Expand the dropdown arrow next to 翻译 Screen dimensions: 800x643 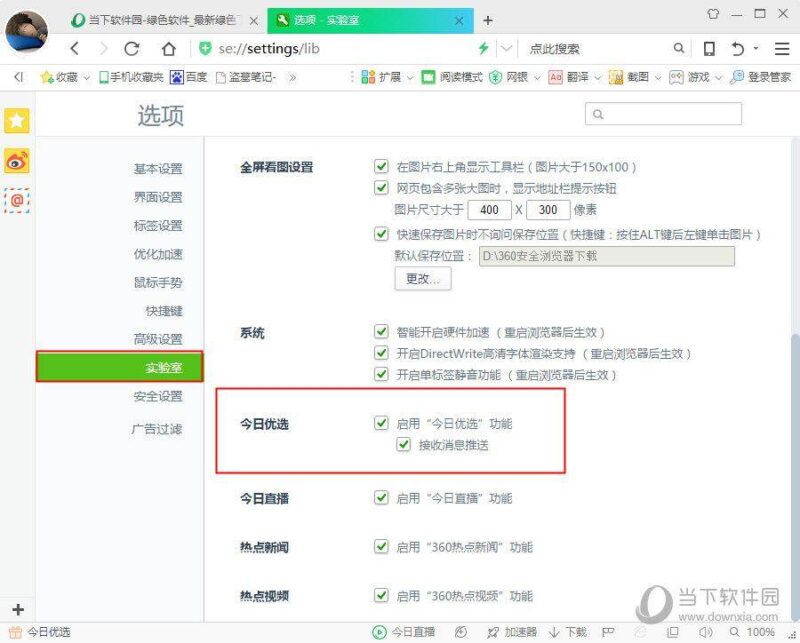click(595, 76)
